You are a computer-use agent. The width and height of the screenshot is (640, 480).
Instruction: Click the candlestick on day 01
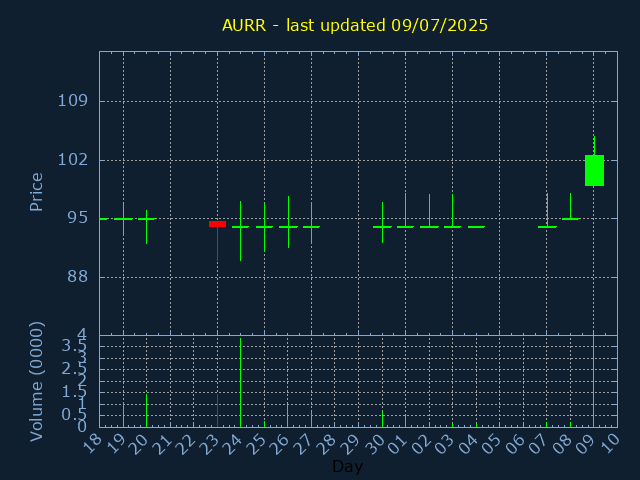click(405, 211)
